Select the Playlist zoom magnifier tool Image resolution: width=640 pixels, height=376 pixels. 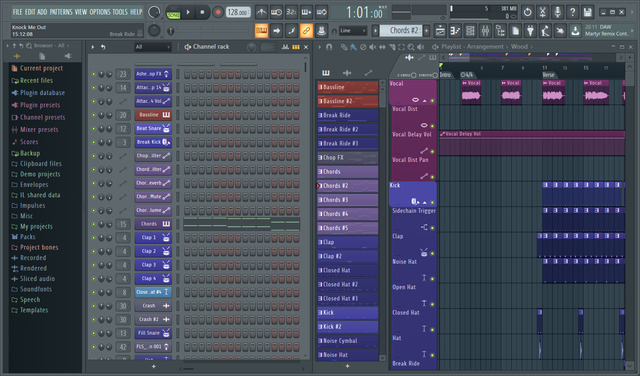click(x=411, y=47)
